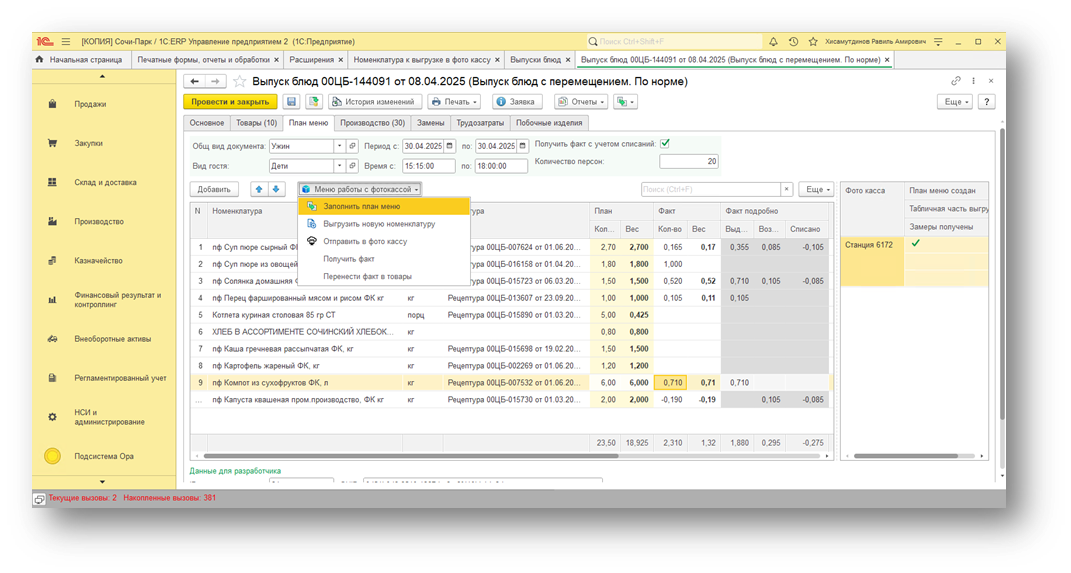This screenshot has width=1071, height=573.
Task: Clear the table search field
Action: [x=787, y=189]
